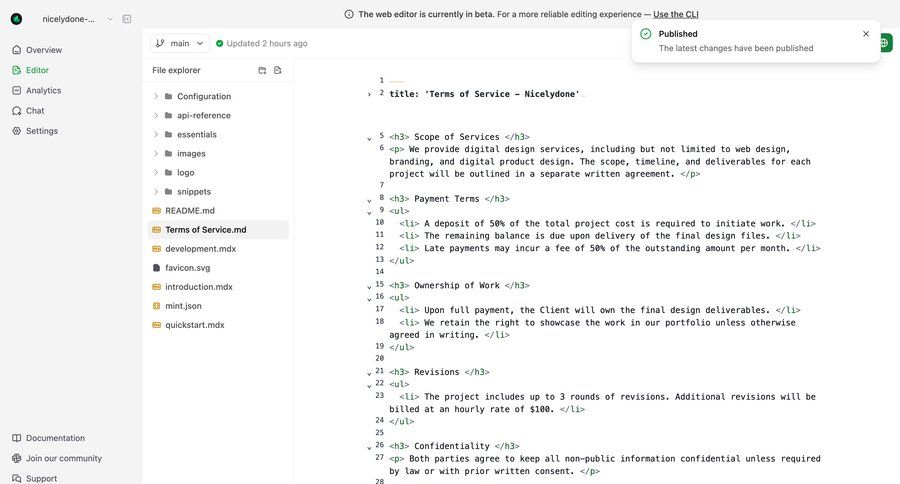This screenshot has height=484, width=900.
Task: Click the mint.json file icon
Action: click(x=156, y=306)
